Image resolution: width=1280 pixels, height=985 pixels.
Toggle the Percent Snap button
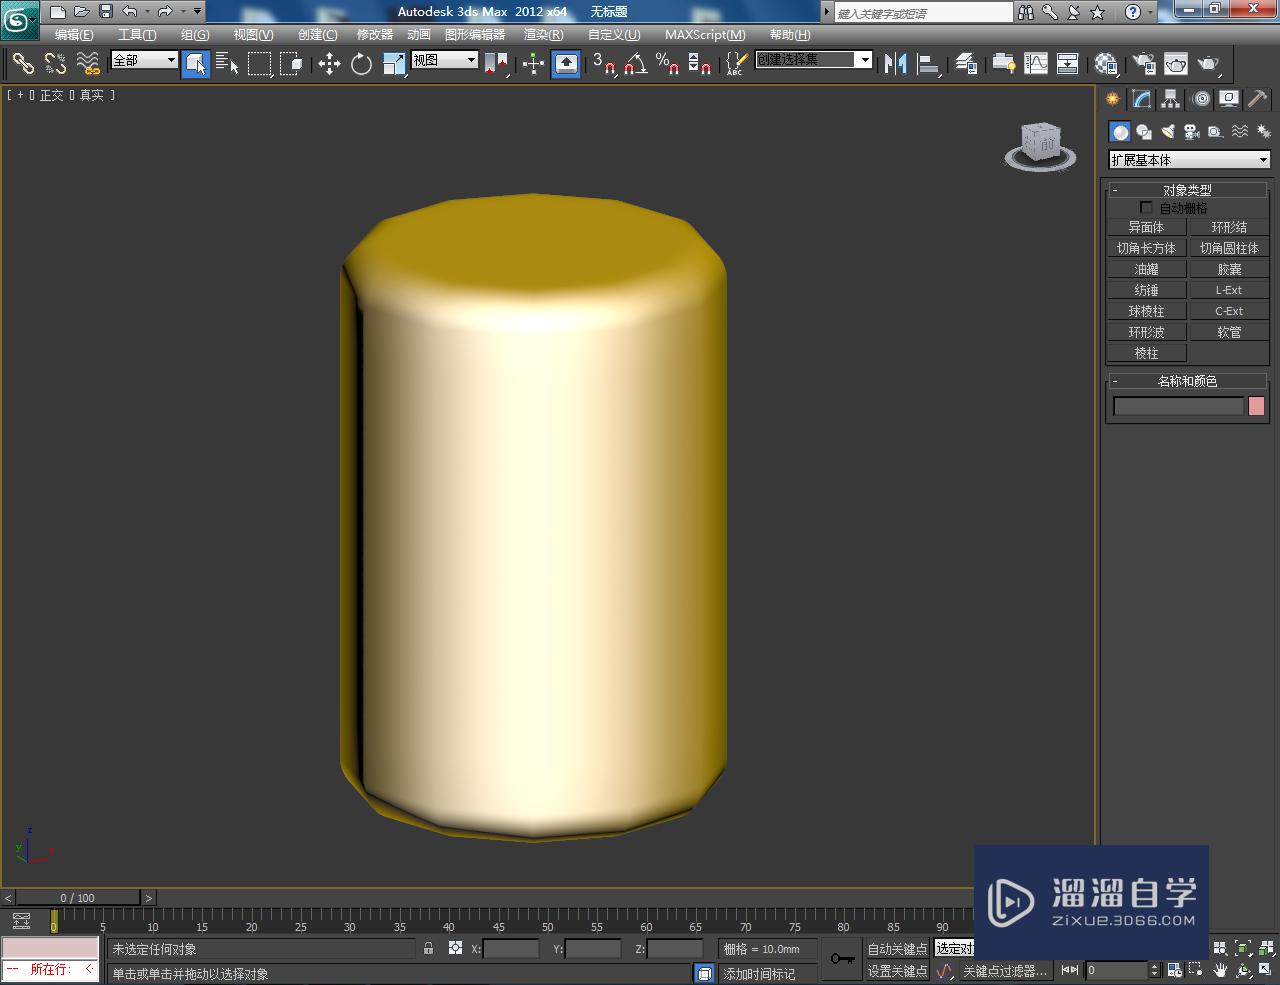(x=667, y=64)
